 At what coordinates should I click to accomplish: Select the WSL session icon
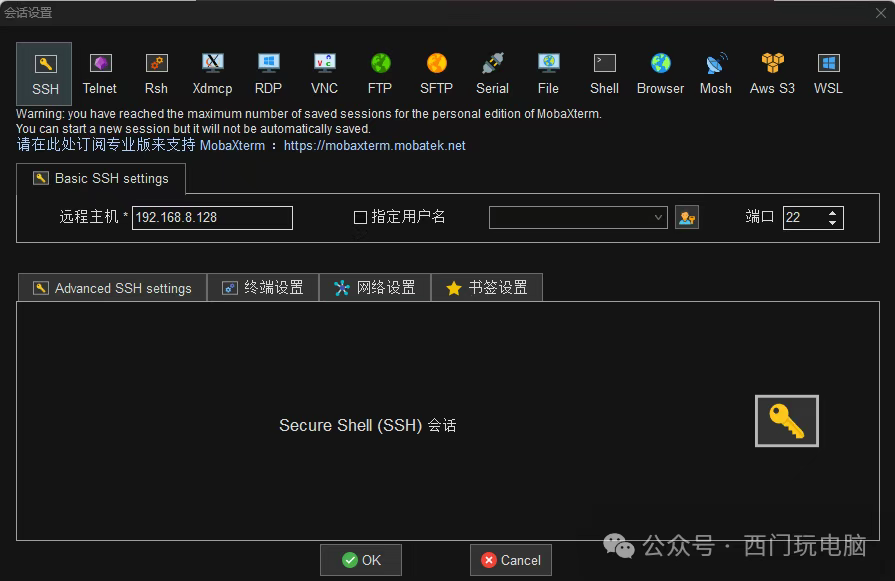(x=828, y=74)
